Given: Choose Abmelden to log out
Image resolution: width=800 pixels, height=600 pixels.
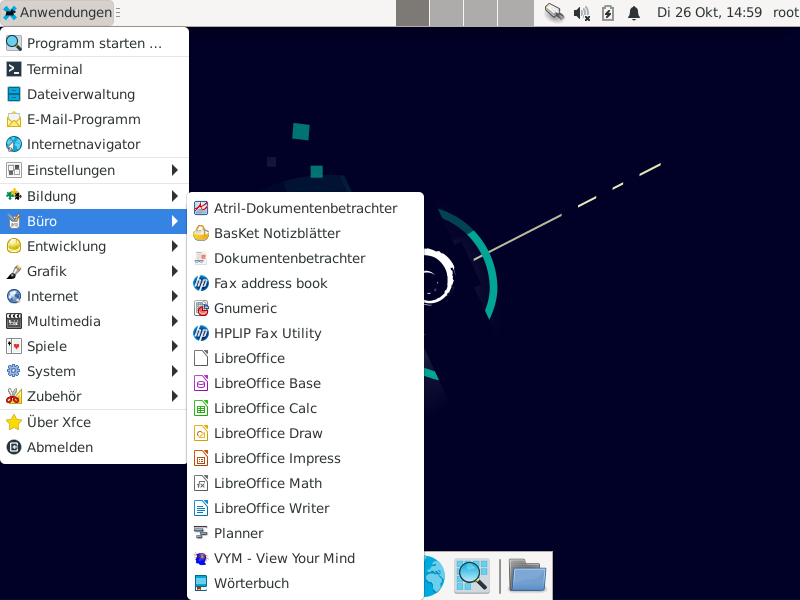Looking at the screenshot, I should coord(60,447).
